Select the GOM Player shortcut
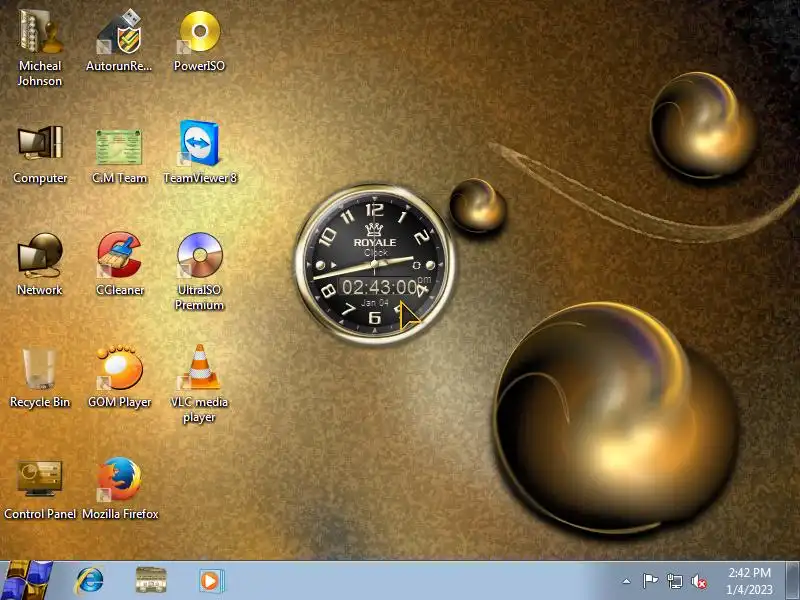Screen dimensions: 800x600 [x=120, y=378]
